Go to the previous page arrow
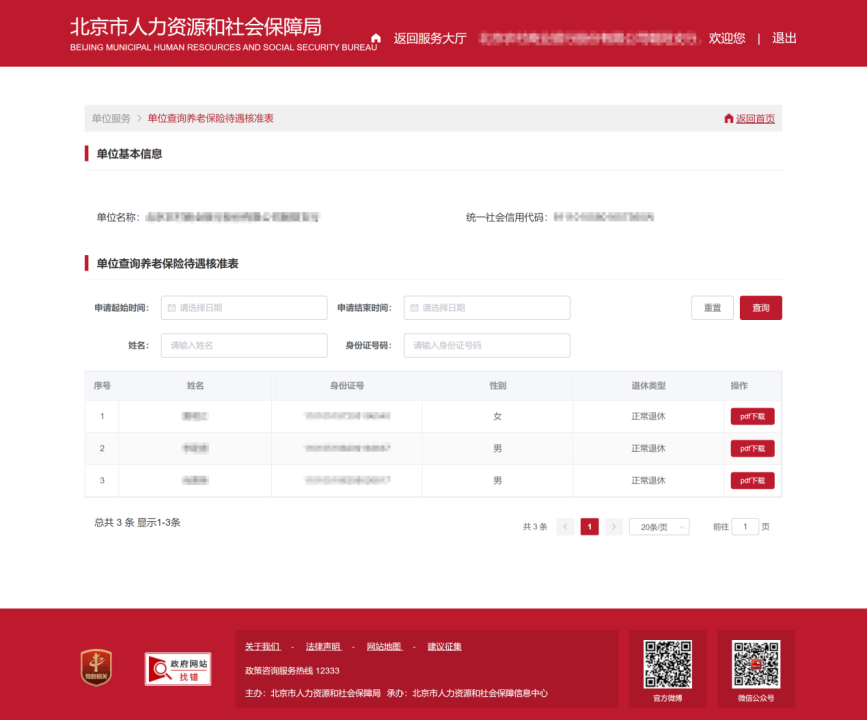 (x=565, y=527)
